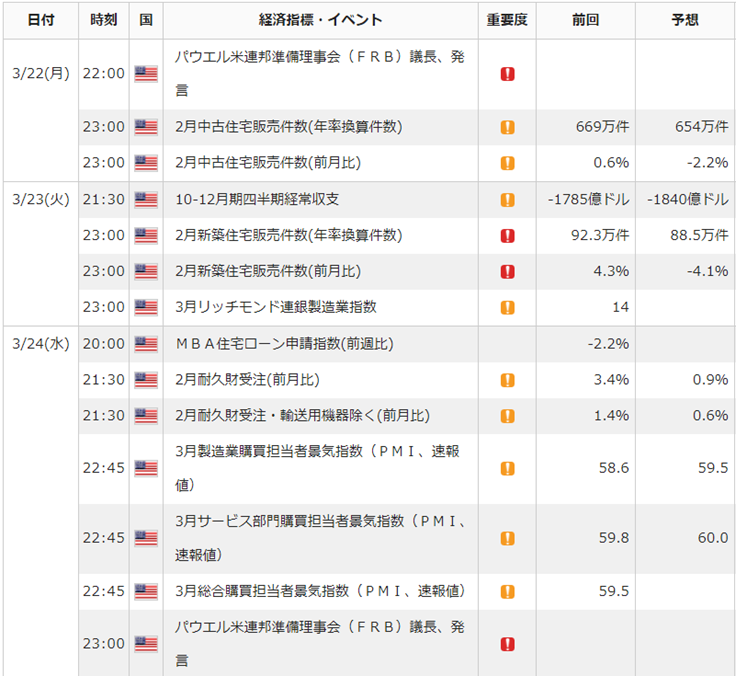736x676 pixels.
Task: Click orange importance icon for 10-12月期四半期経常収支
Action: pyautogui.click(x=507, y=200)
